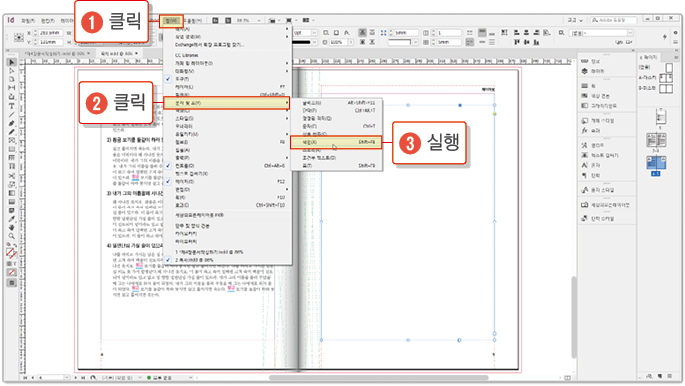
Task: Open the Swatches panel icon in dock
Action: click(585, 96)
